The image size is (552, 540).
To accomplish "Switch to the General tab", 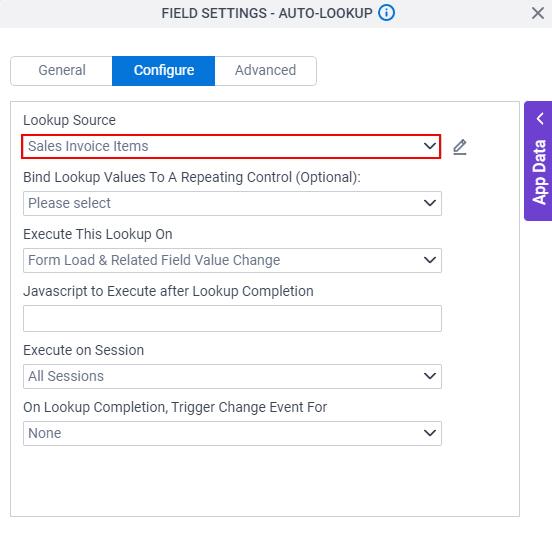I will click(x=62, y=70).
